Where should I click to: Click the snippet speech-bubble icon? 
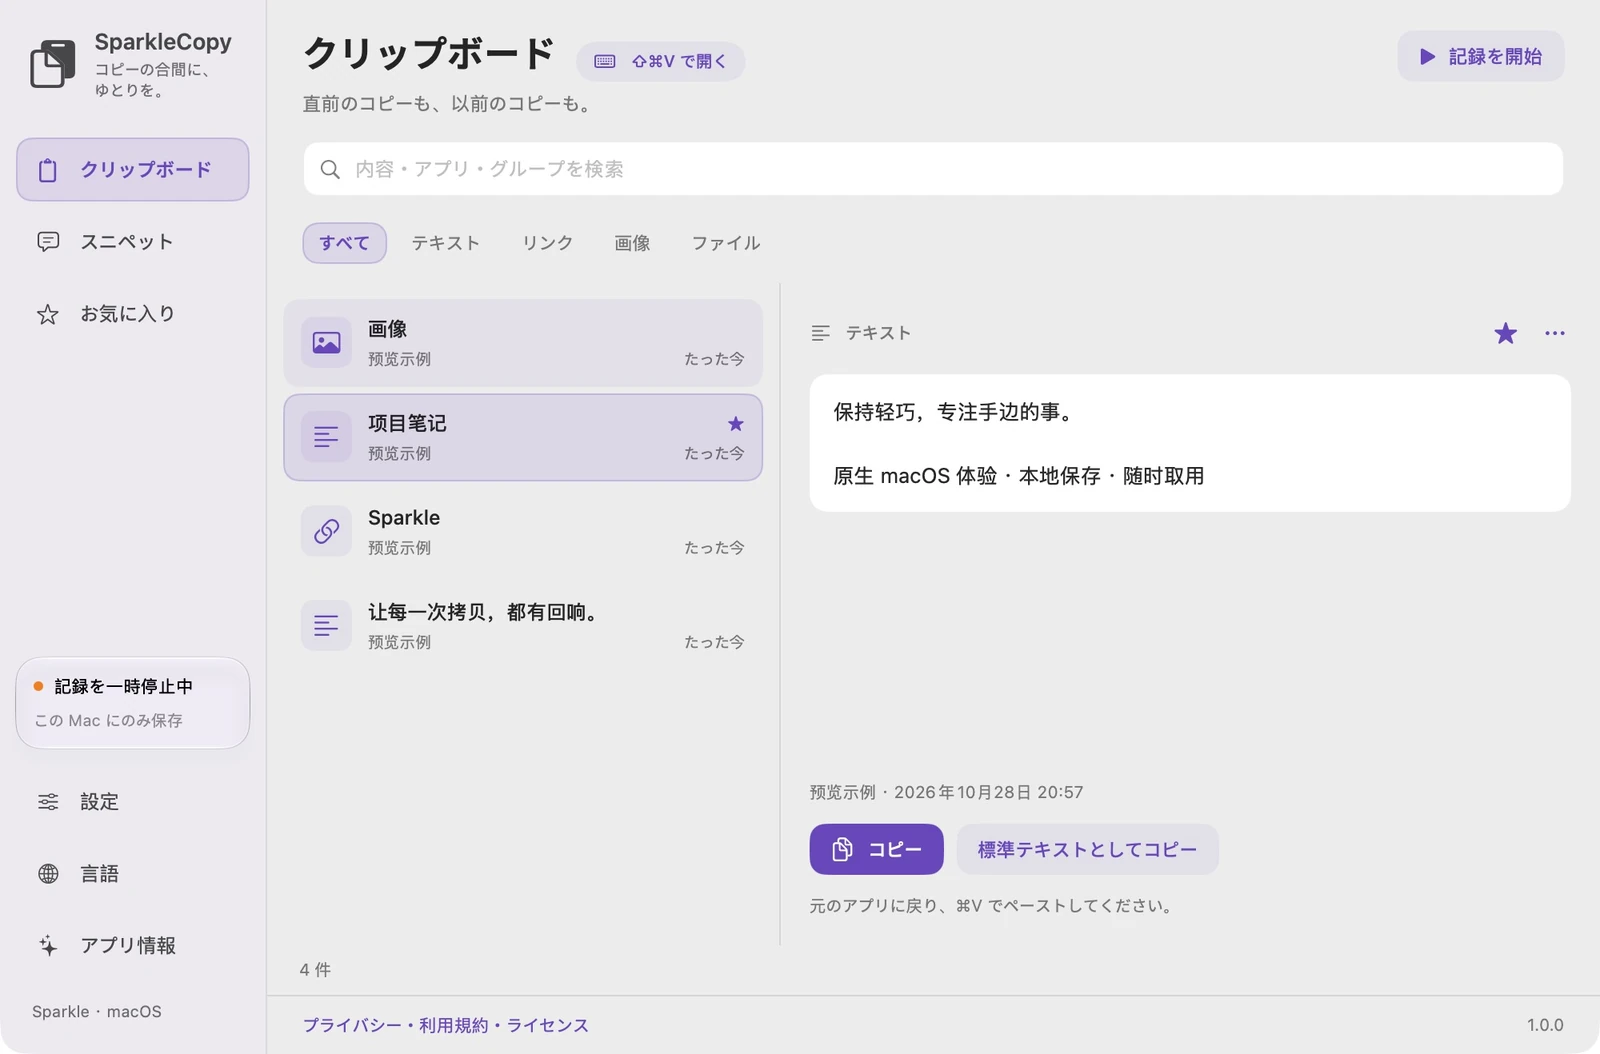pyautogui.click(x=48, y=241)
